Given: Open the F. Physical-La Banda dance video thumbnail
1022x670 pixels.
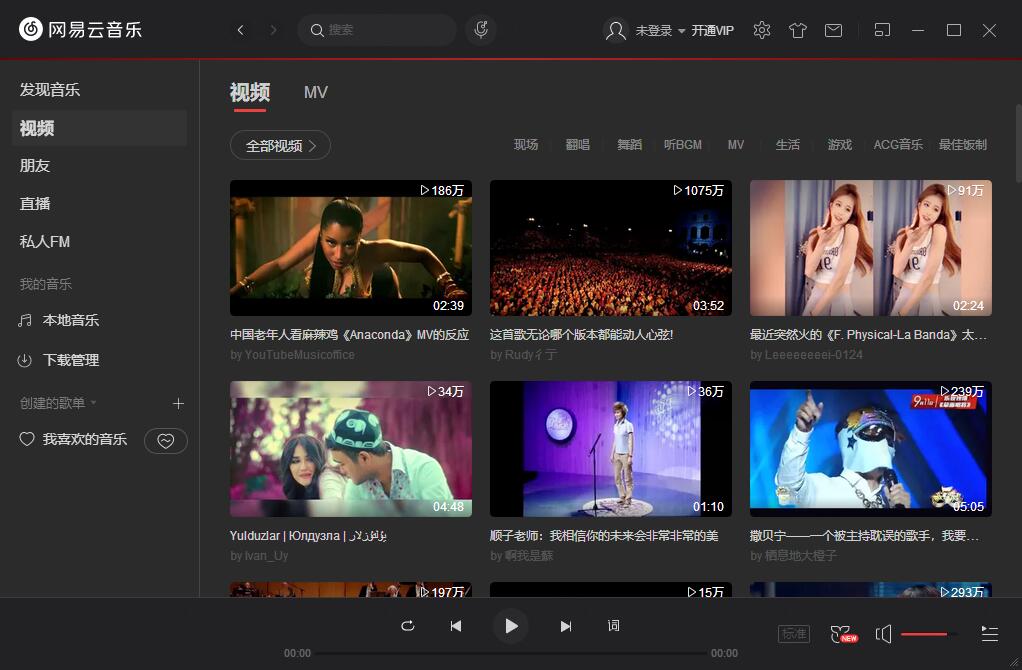Looking at the screenshot, I should tap(871, 248).
